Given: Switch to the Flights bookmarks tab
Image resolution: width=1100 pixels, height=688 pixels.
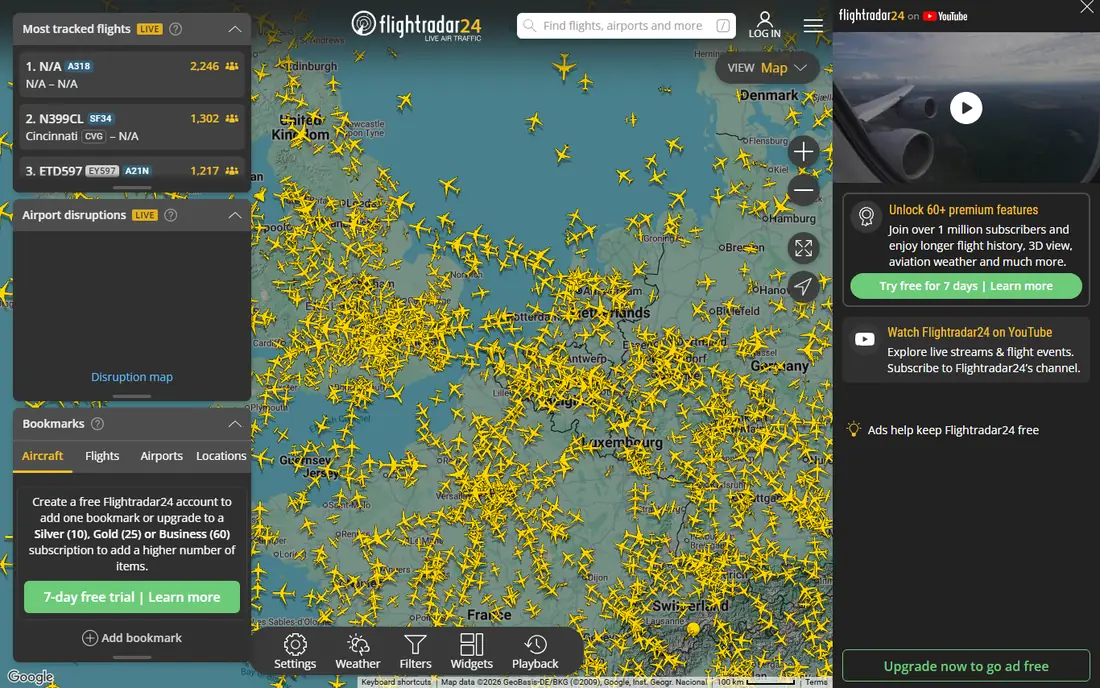Looking at the screenshot, I should 102,456.
